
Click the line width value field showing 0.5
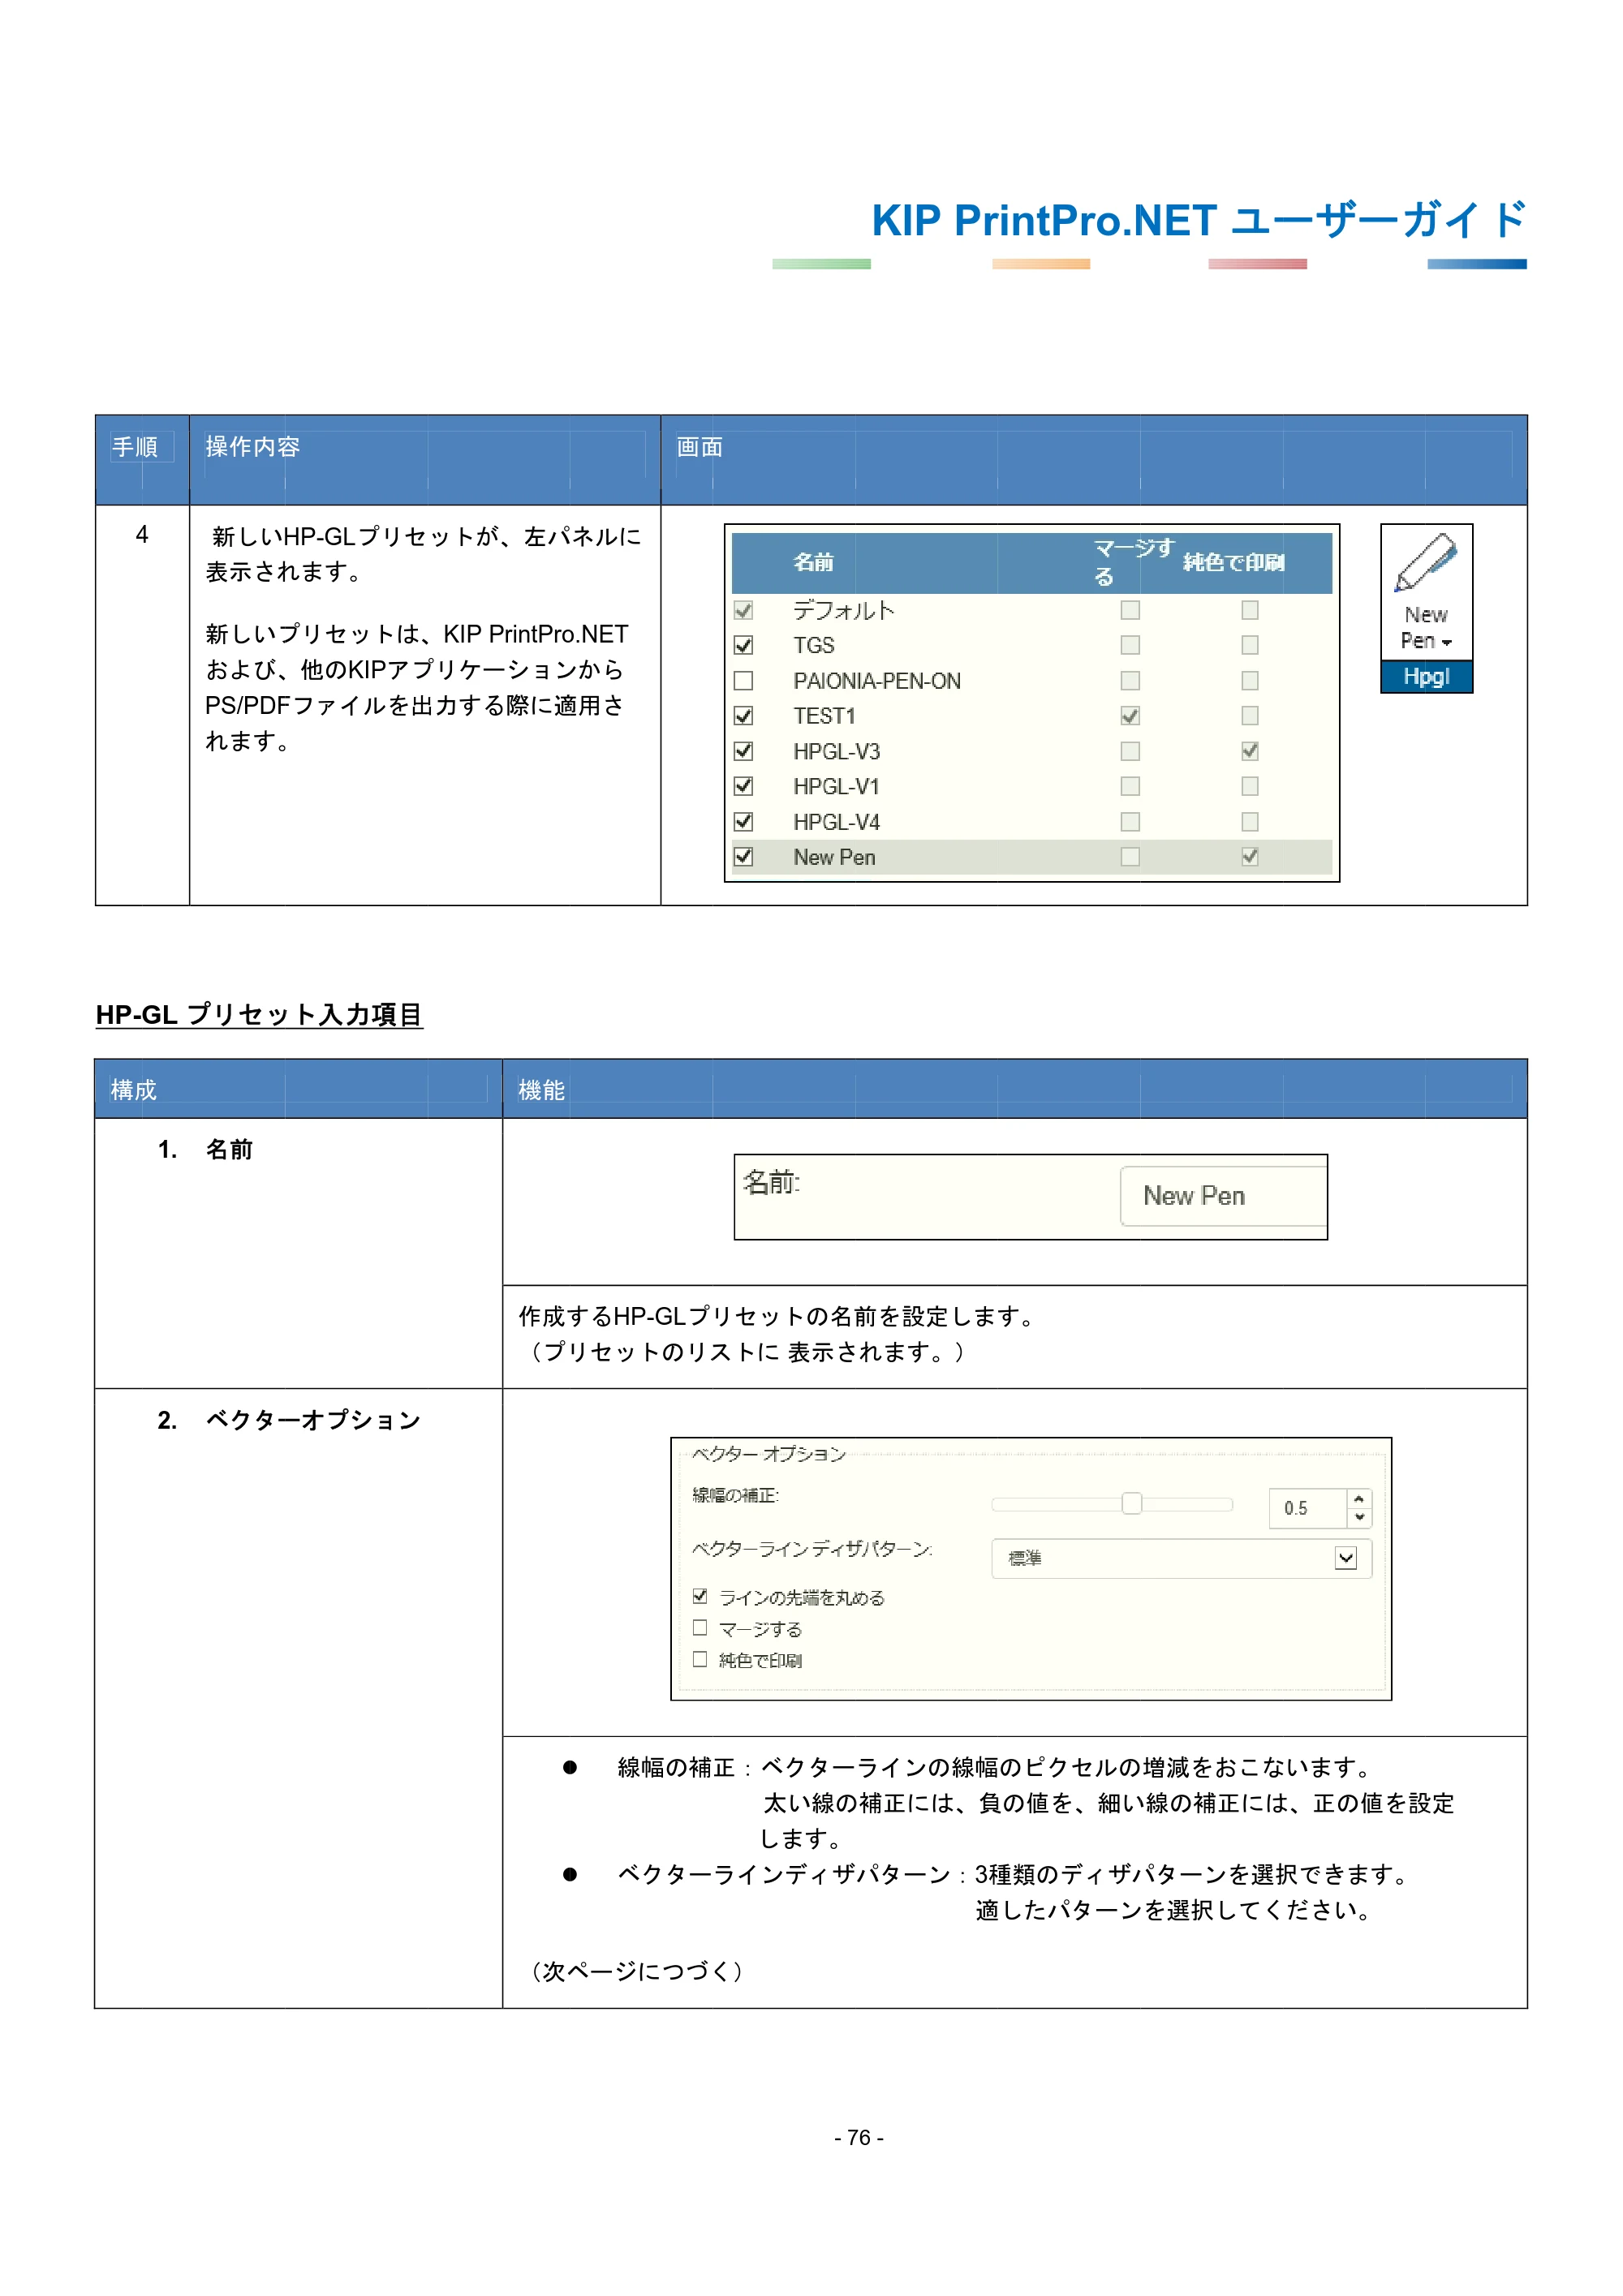click(1308, 1508)
